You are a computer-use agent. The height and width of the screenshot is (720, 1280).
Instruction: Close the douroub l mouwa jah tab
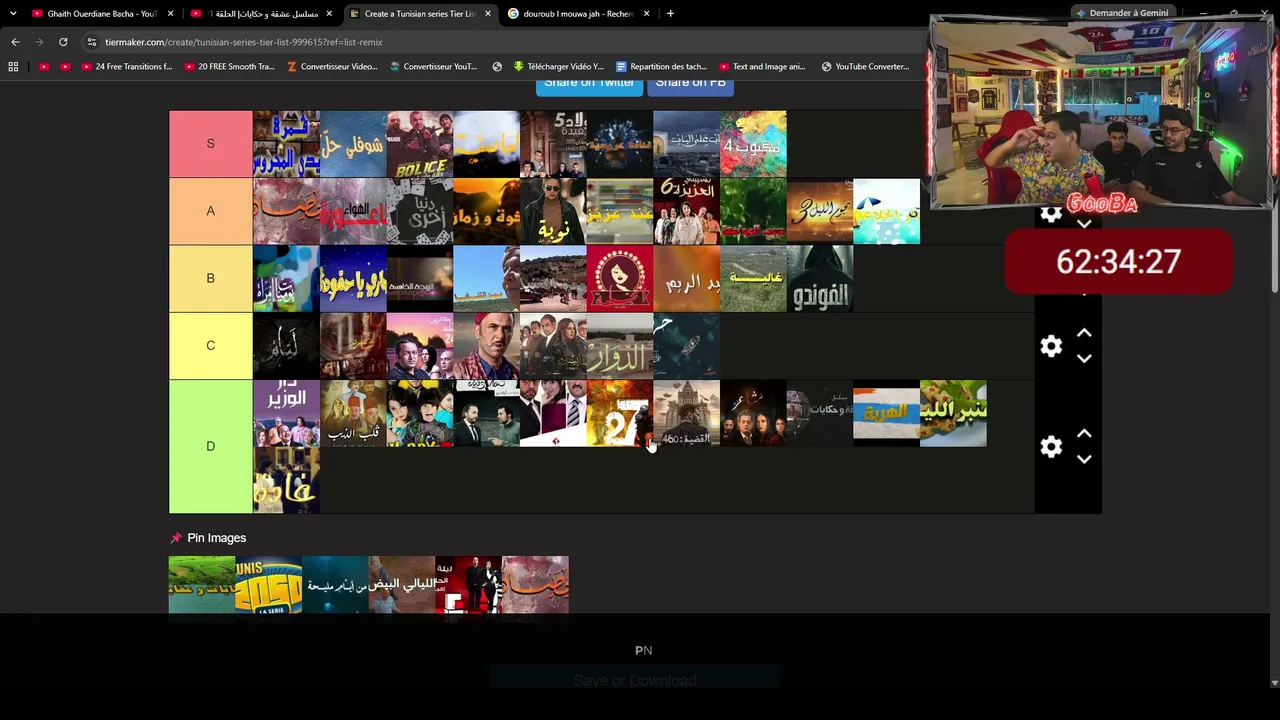[647, 14]
